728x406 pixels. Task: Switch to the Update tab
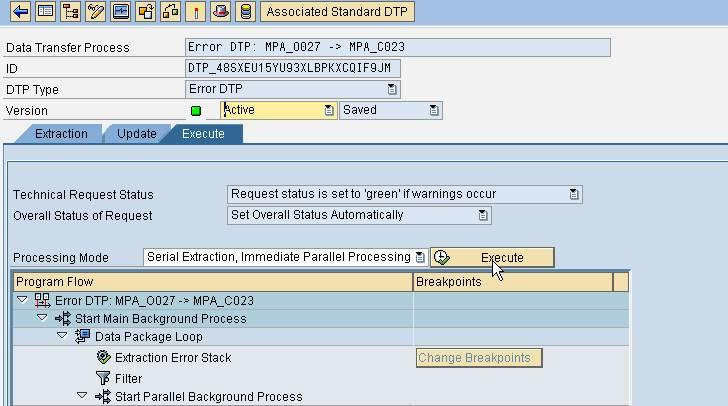click(136, 134)
